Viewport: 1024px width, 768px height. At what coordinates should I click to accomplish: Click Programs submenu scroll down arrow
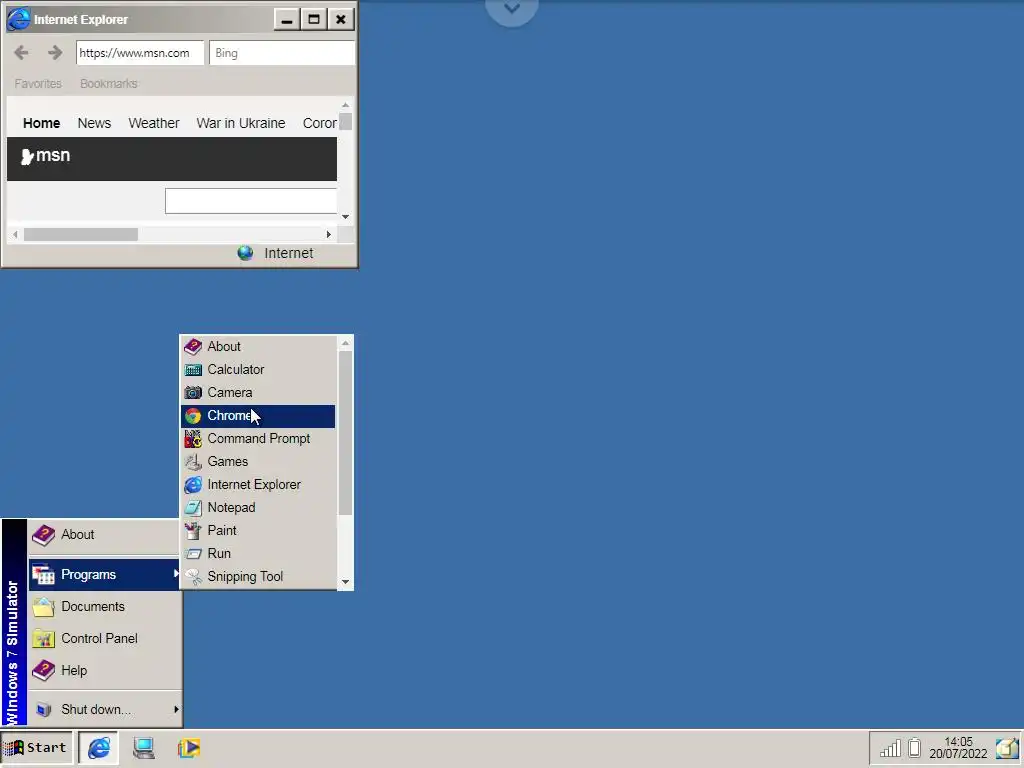tap(345, 582)
